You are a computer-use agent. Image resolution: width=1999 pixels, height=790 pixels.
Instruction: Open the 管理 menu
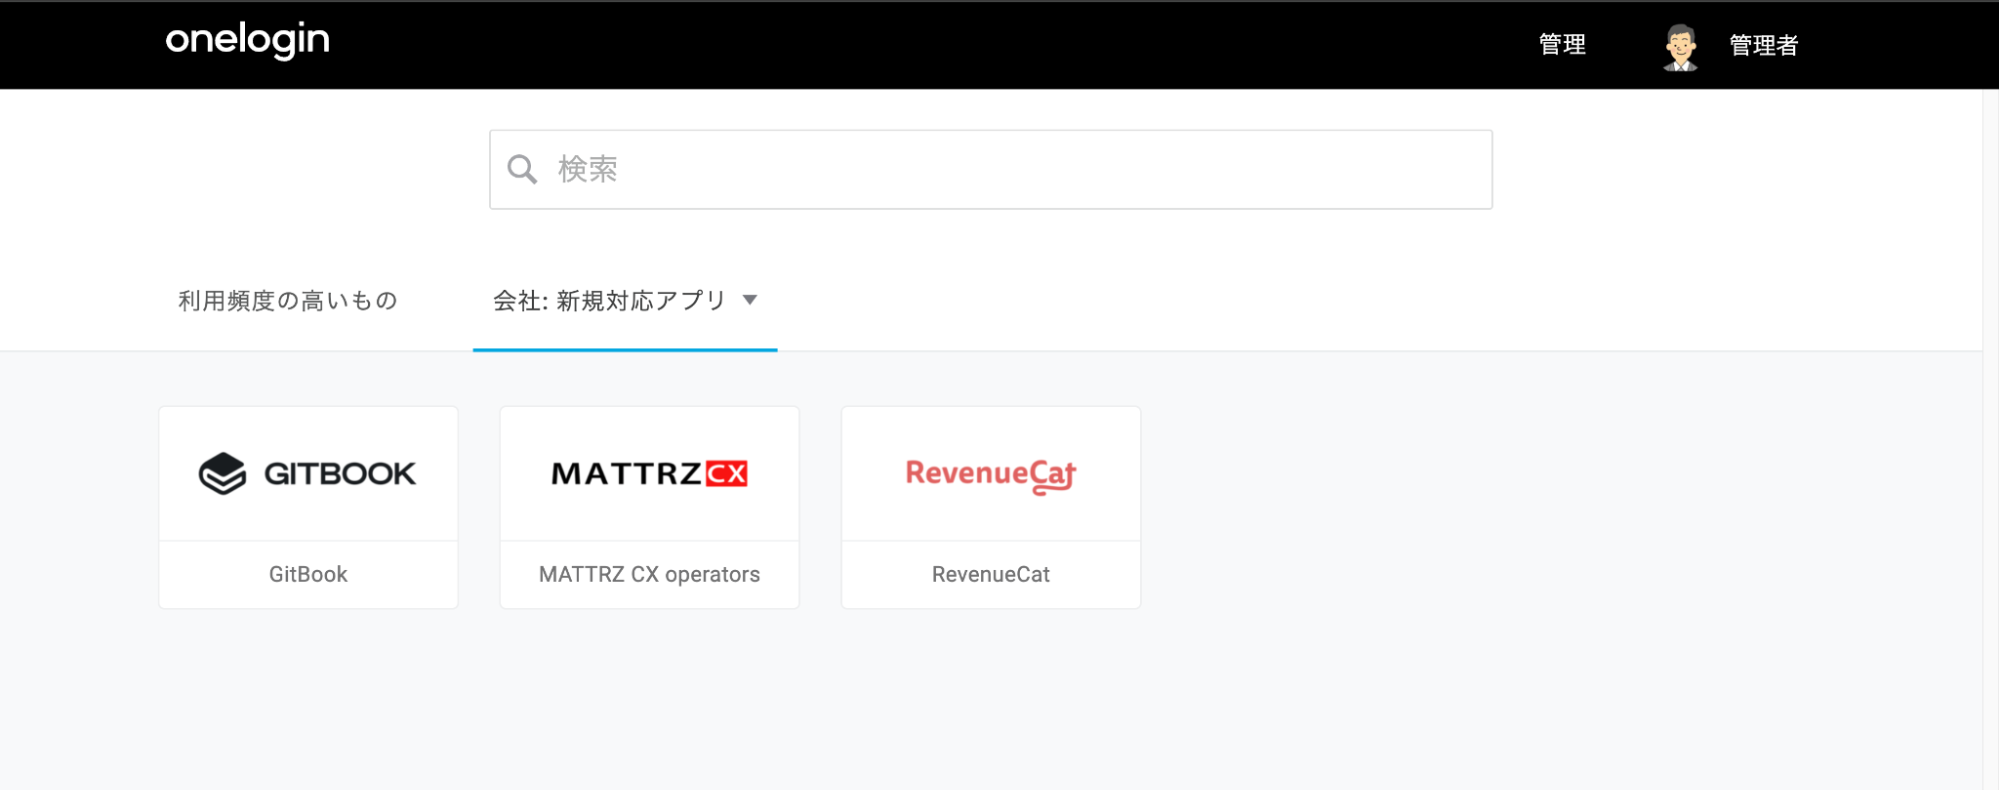[1562, 45]
